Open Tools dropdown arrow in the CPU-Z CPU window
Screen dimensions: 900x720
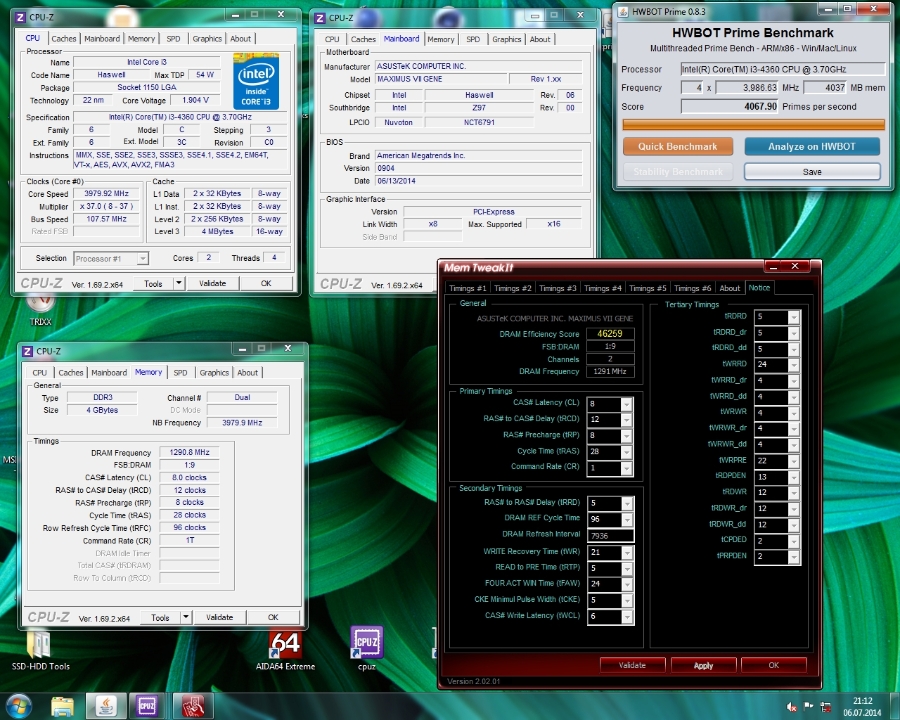coord(179,283)
